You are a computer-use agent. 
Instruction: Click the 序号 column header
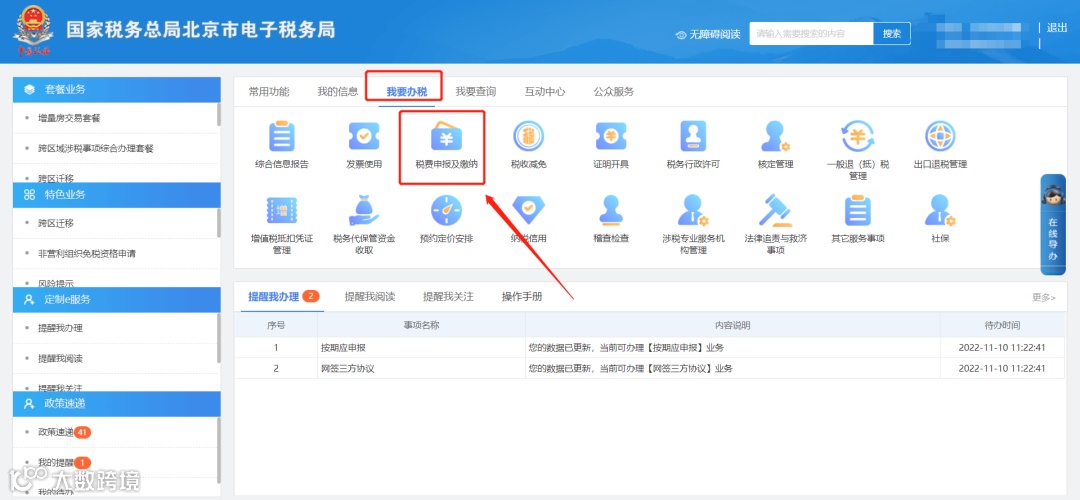[x=276, y=325]
